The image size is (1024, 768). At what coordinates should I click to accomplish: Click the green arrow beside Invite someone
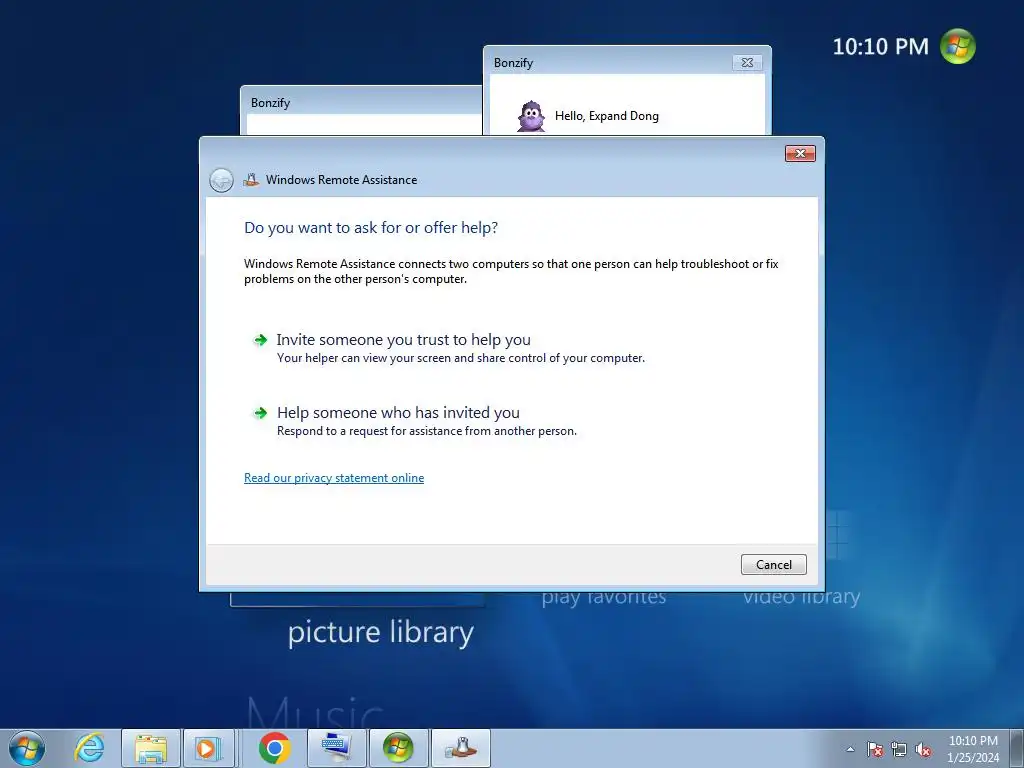tap(260, 340)
